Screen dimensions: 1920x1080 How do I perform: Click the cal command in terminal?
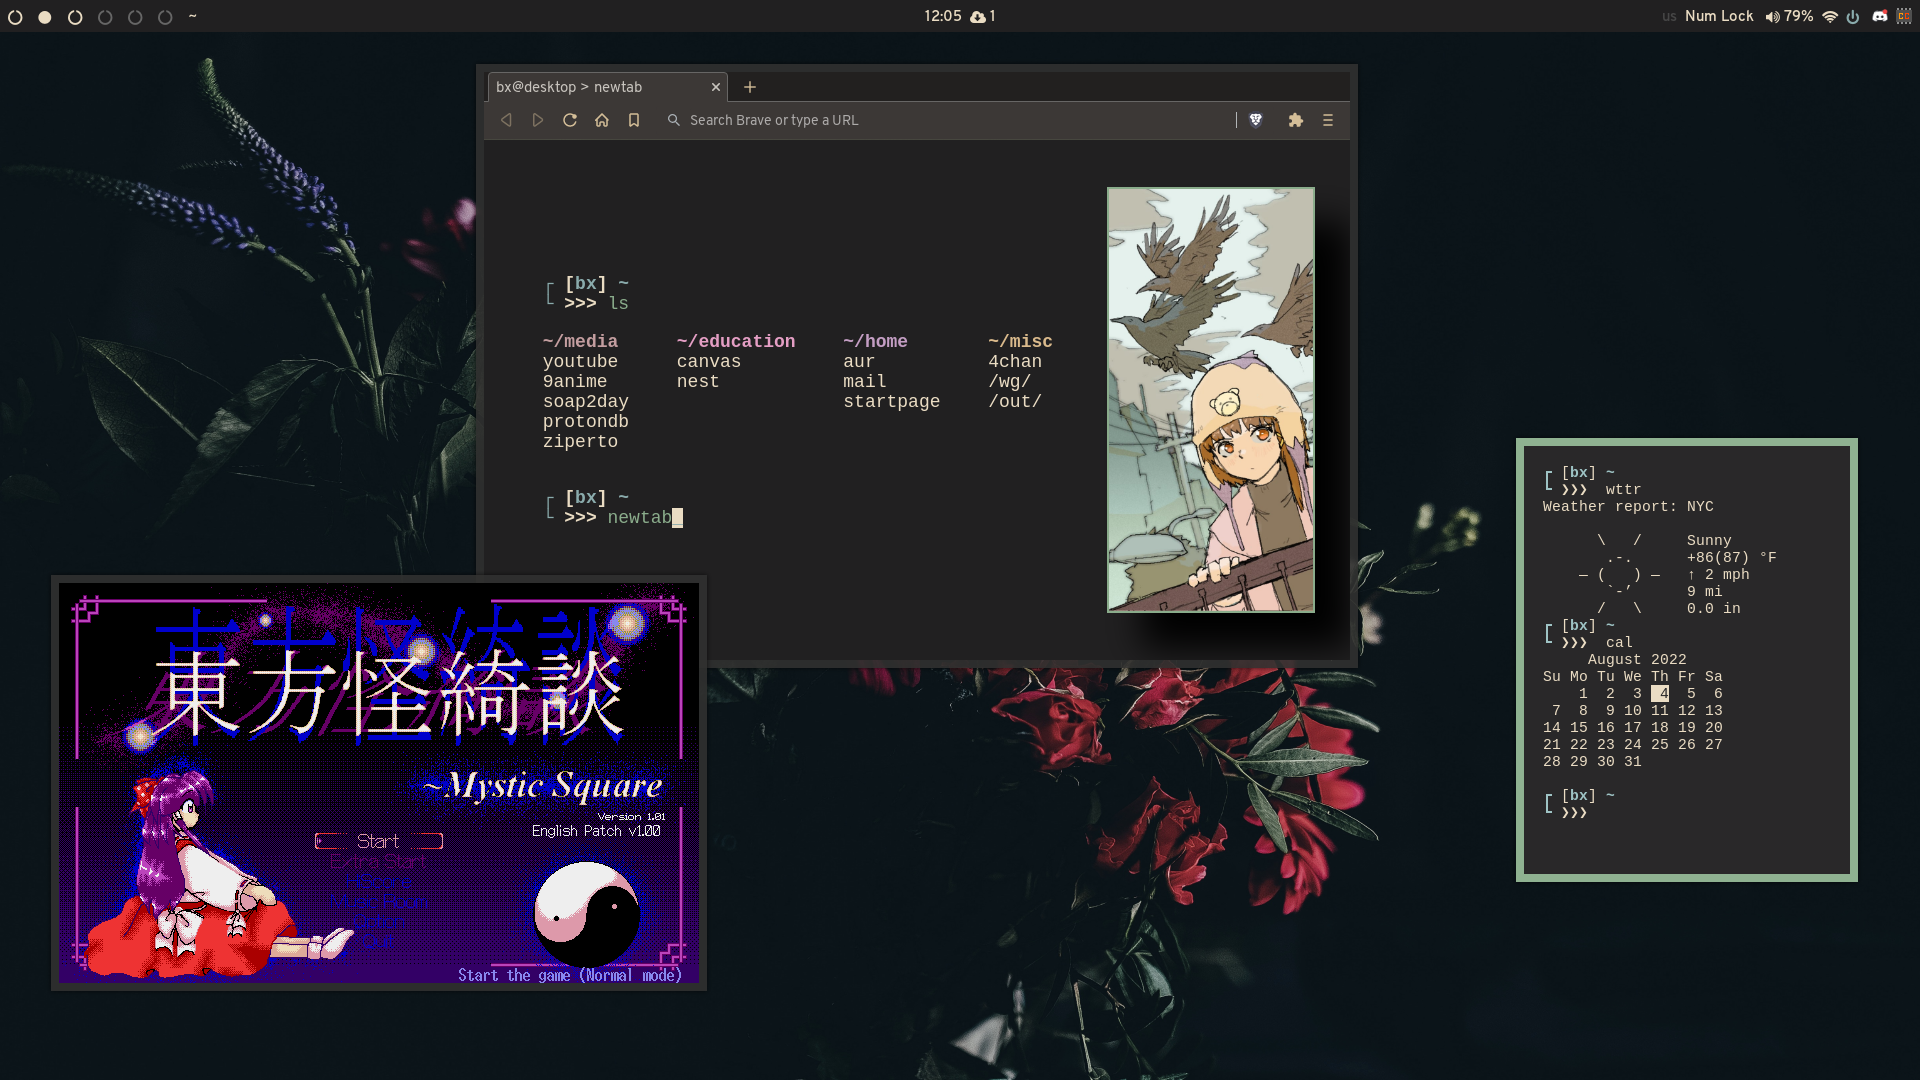(x=1619, y=642)
